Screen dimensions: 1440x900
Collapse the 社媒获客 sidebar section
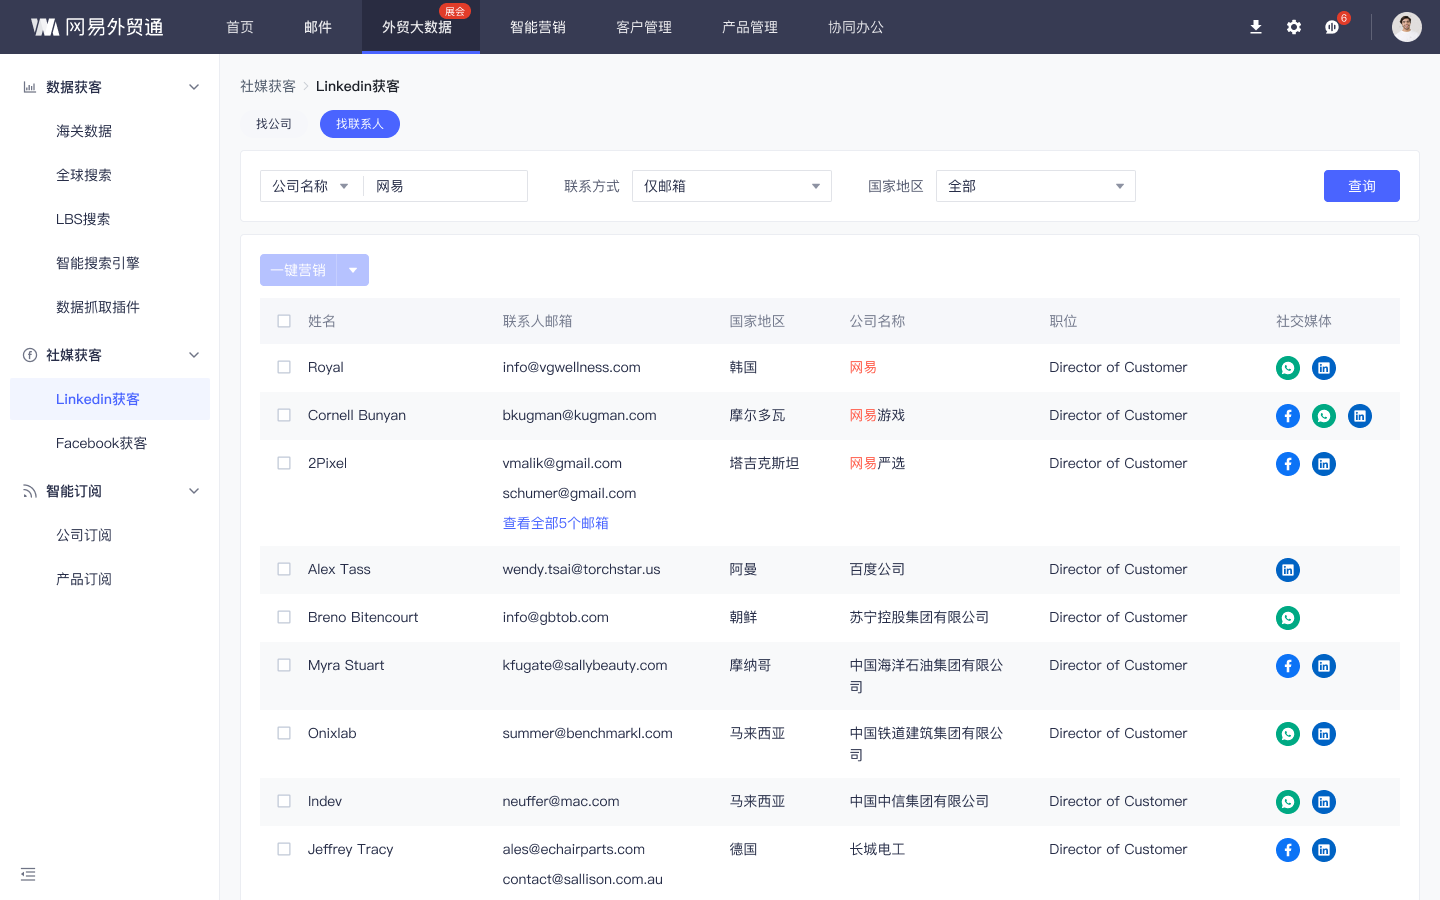[x=194, y=355]
